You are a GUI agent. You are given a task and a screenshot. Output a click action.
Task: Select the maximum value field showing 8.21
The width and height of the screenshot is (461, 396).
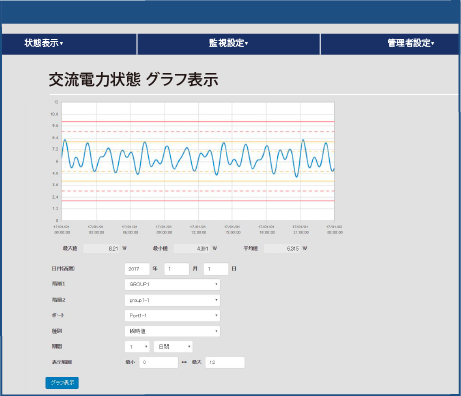[101, 249]
